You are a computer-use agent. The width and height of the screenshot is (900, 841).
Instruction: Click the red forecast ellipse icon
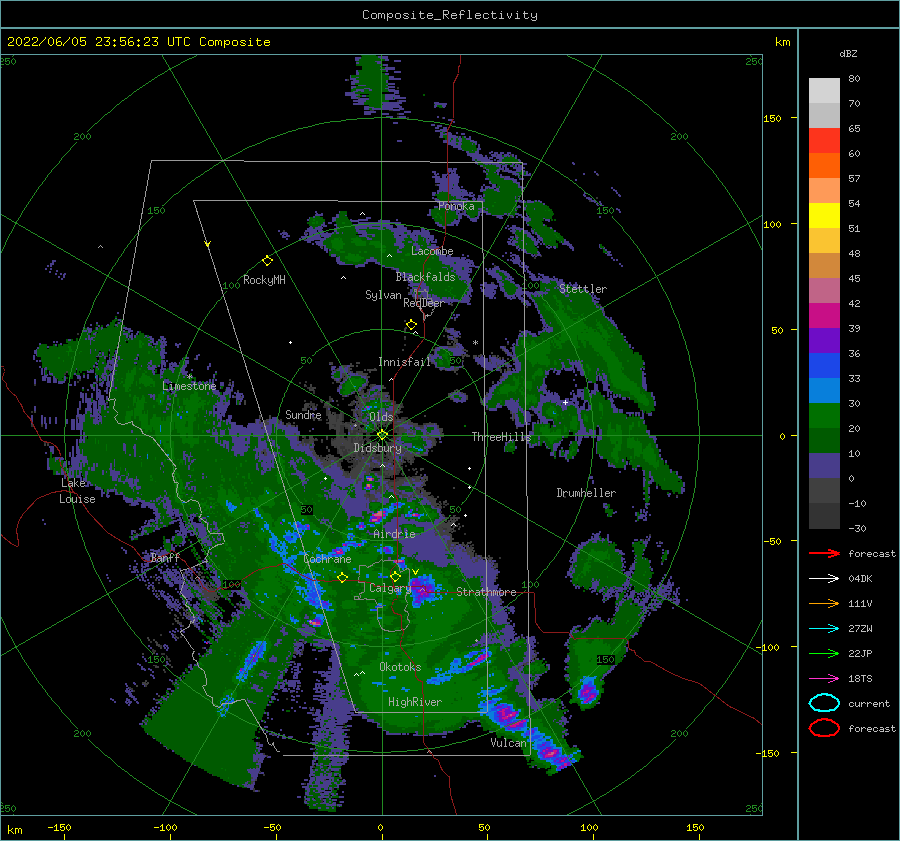click(x=824, y=728)
